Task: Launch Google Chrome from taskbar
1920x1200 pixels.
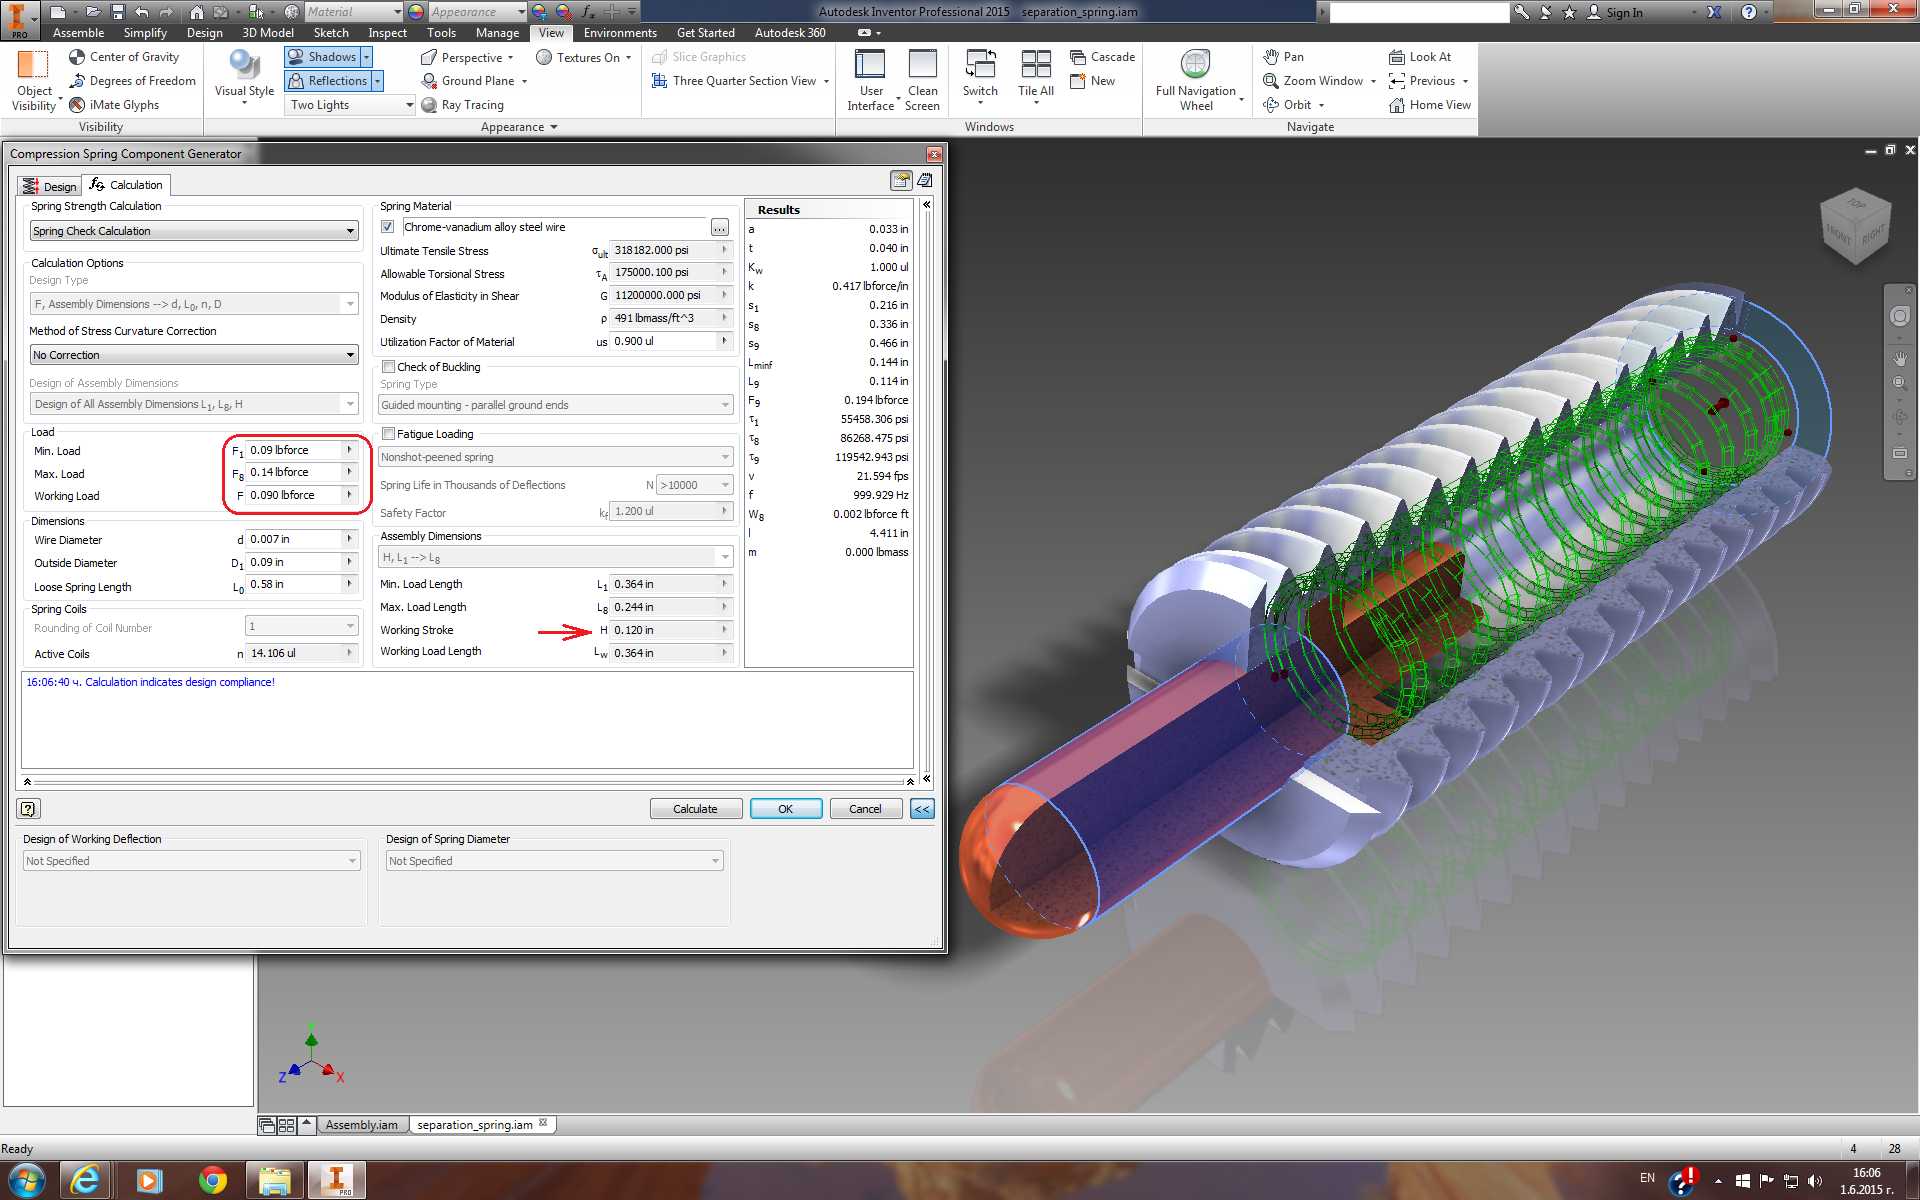Action: click(x=212, y=1180)
